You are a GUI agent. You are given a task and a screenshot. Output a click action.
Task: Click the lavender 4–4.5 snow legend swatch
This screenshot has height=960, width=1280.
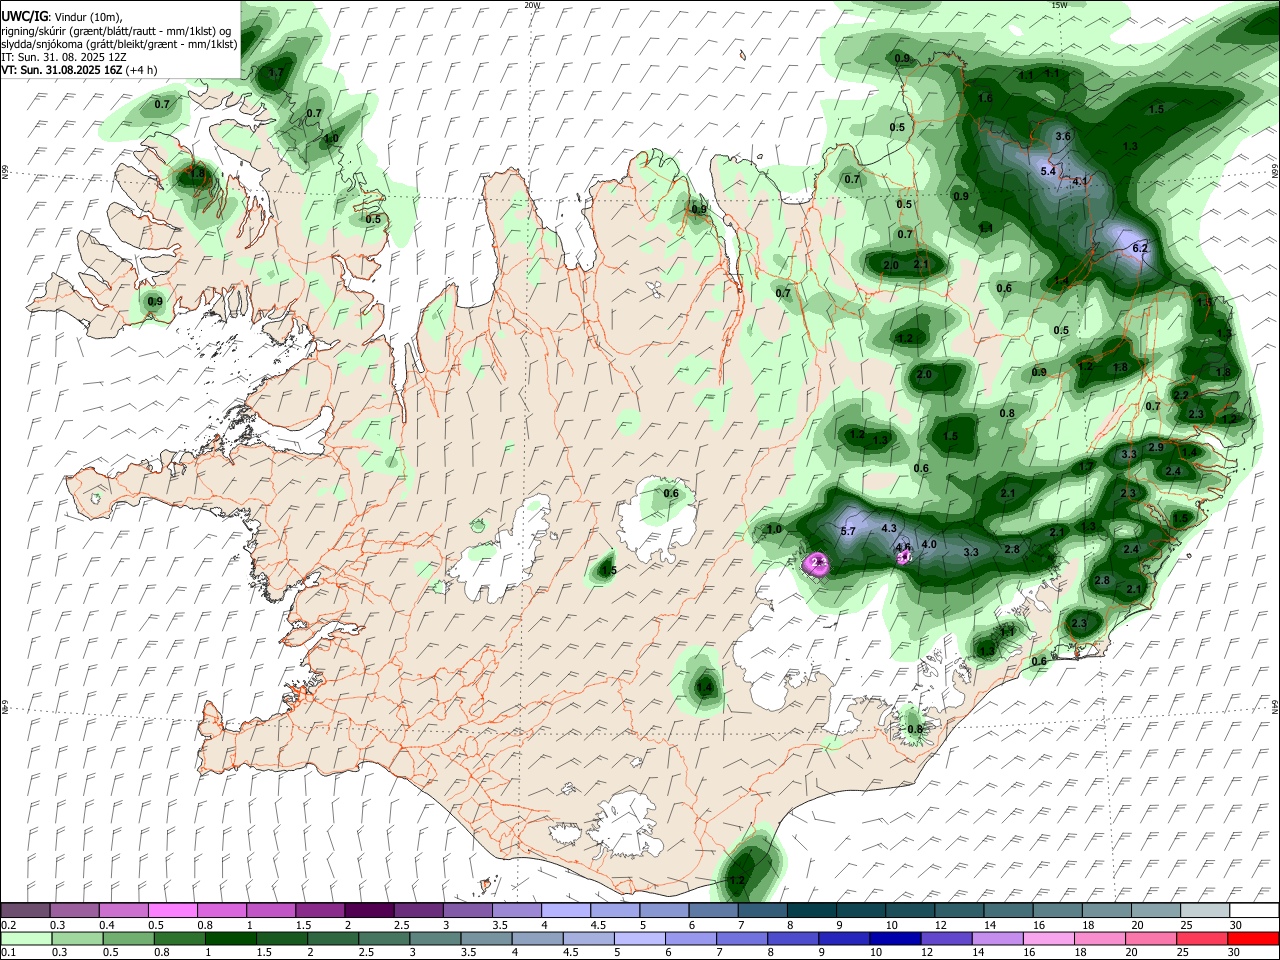click(x=566, y=910)
